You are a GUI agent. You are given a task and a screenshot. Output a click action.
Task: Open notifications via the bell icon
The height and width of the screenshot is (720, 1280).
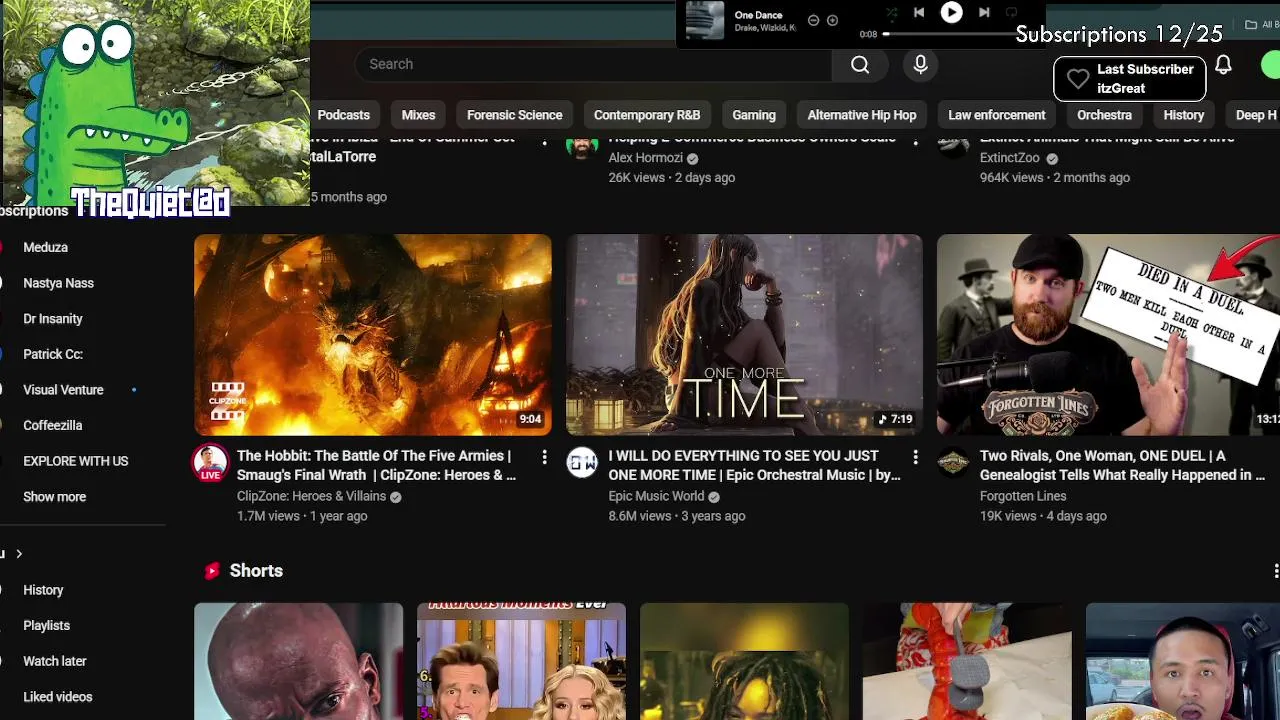click(x=1223, y=65)
